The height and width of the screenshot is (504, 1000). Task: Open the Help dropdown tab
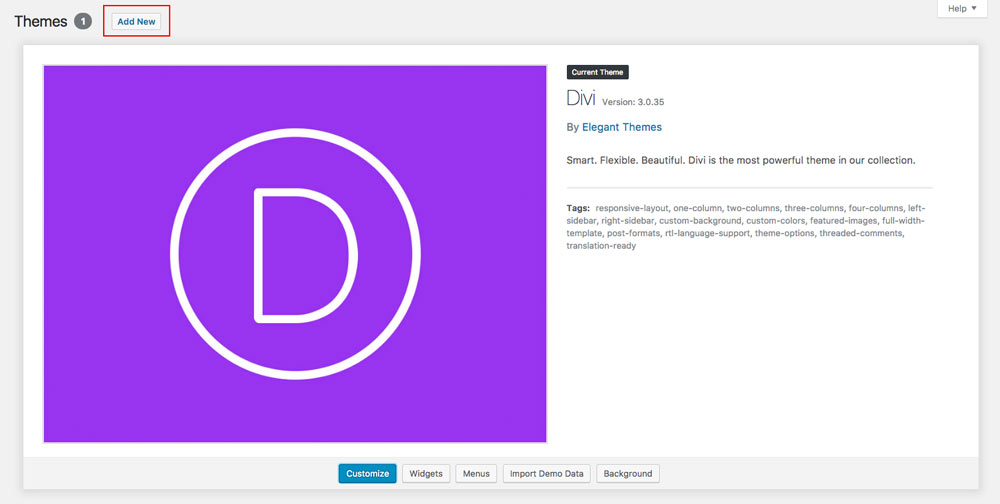pyautogui.click(x=963, y=9)
